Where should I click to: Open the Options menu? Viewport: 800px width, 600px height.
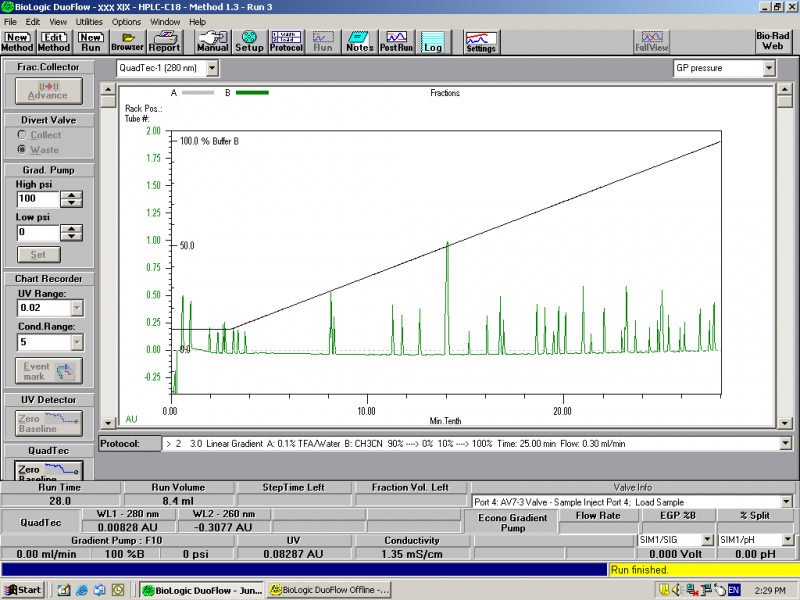[x=126, y=21]
